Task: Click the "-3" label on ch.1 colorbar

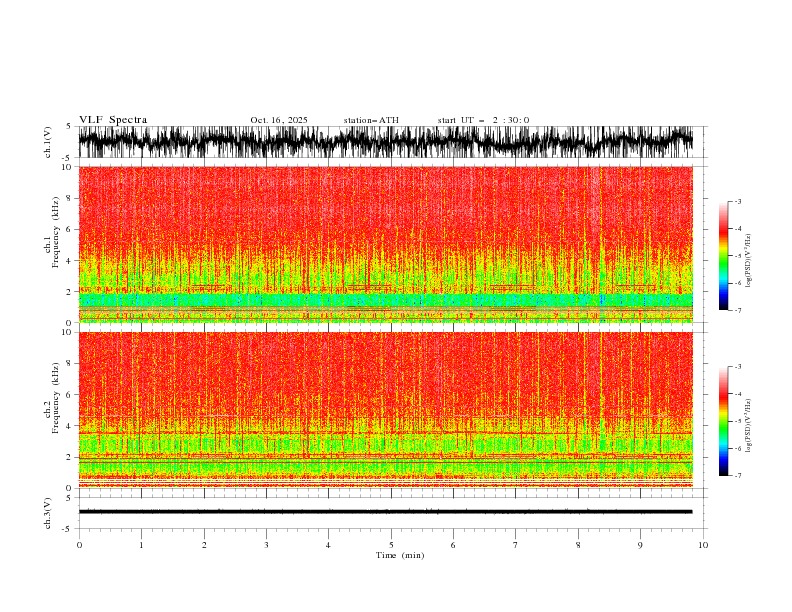Action: 737,201
